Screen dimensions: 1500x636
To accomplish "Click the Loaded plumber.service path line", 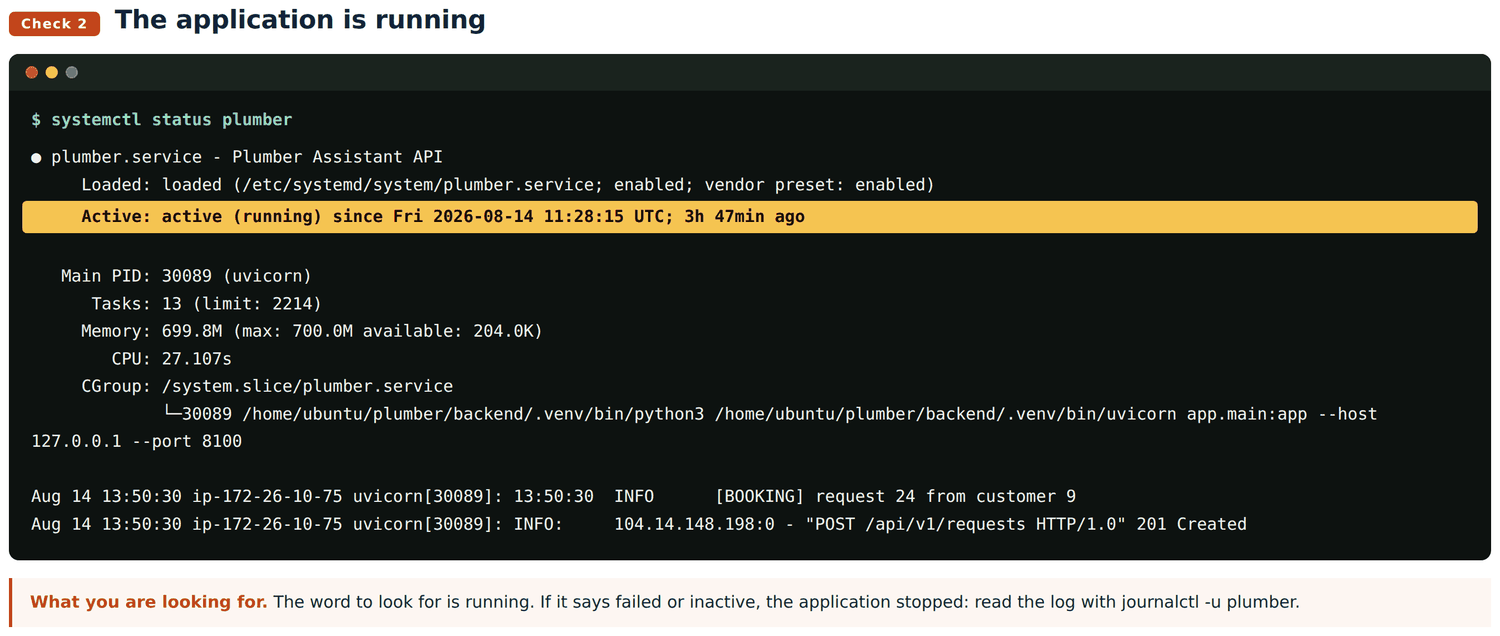I will coord(508,185).
